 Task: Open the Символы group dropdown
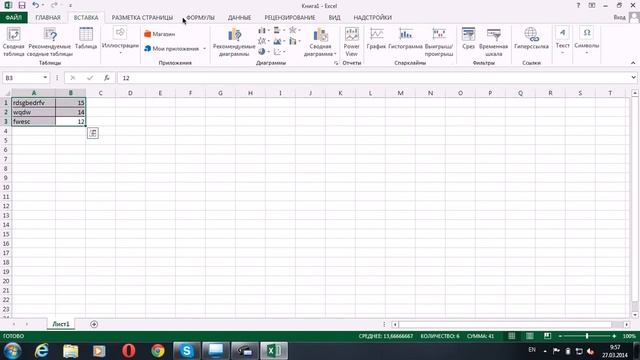587,41
